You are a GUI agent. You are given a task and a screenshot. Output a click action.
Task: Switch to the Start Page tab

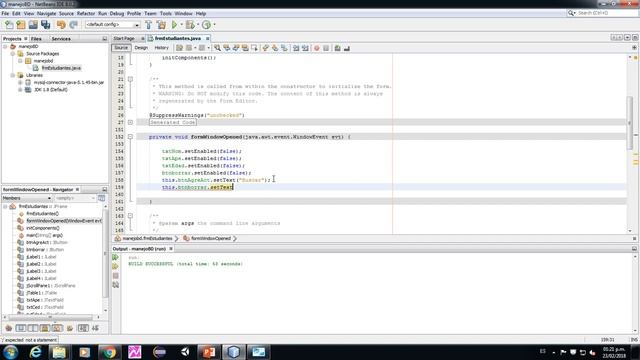click(x=124, y=38)
